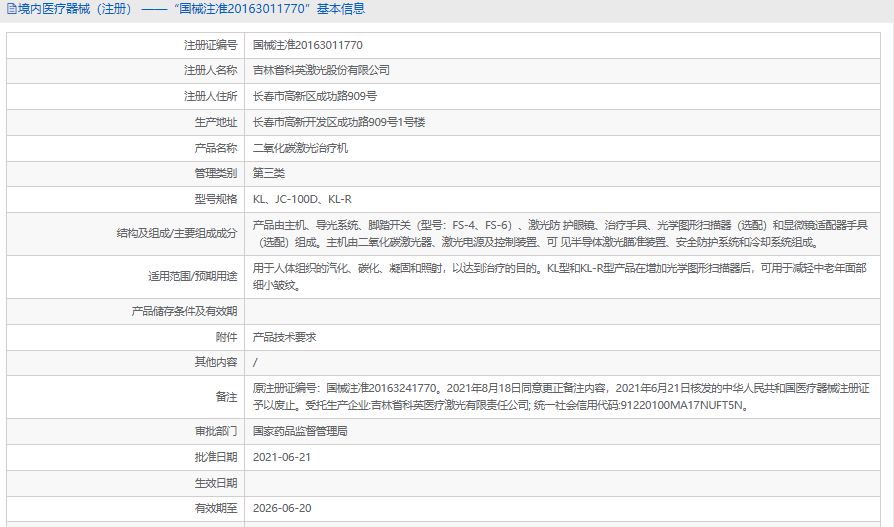
Task: Select approval date 2021-06-21
Action: [x=282, y=457]
